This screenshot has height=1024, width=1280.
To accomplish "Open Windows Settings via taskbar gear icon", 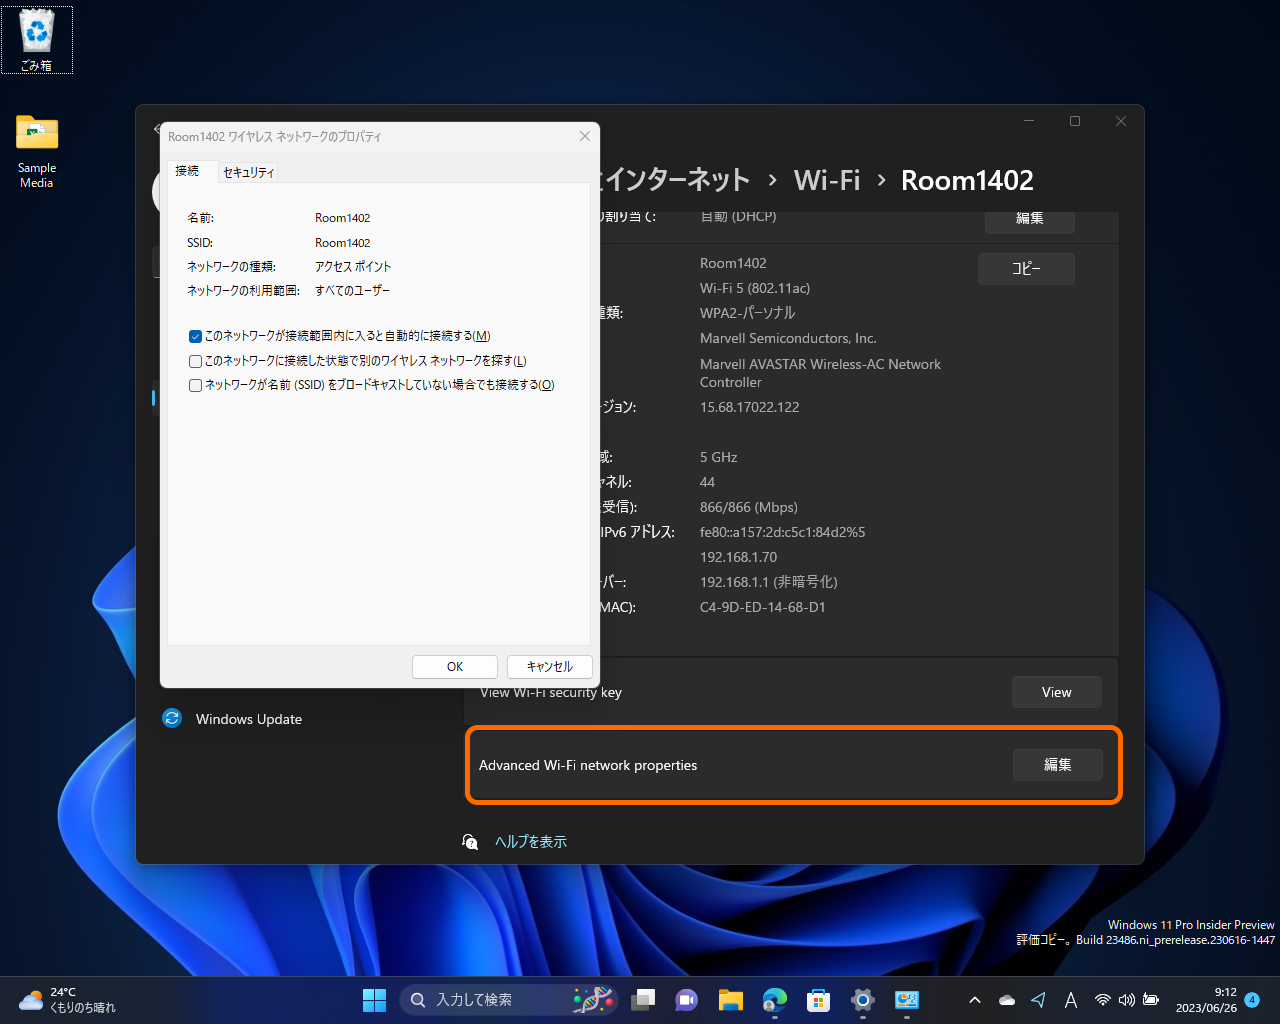I will [862, 999].
